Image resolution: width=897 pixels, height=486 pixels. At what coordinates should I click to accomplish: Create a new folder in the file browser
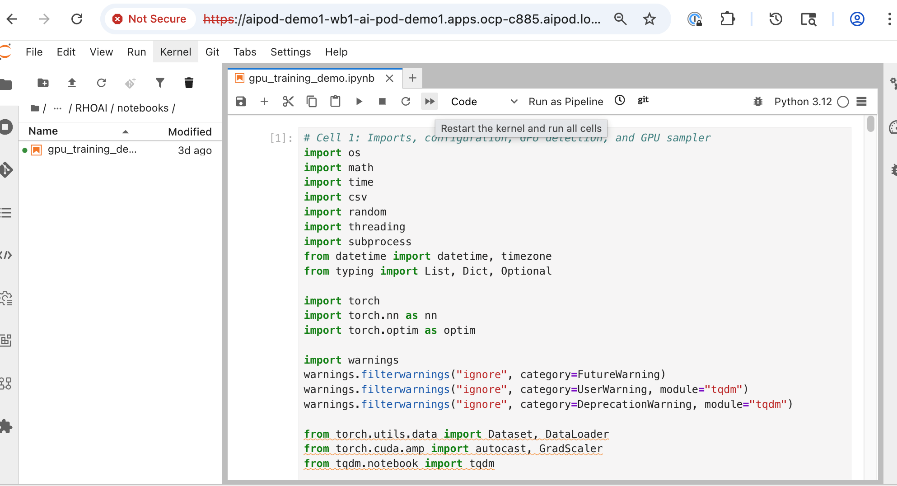[x=43, y=83]
